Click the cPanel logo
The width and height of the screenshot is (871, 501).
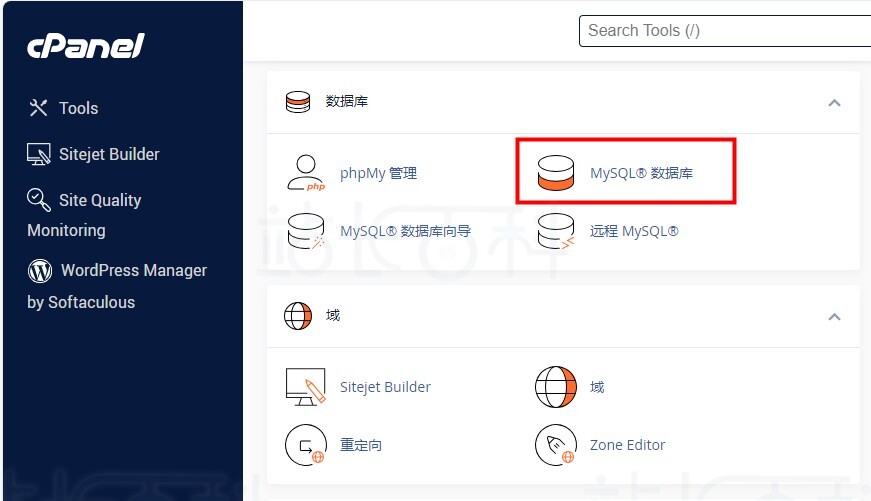86,46
